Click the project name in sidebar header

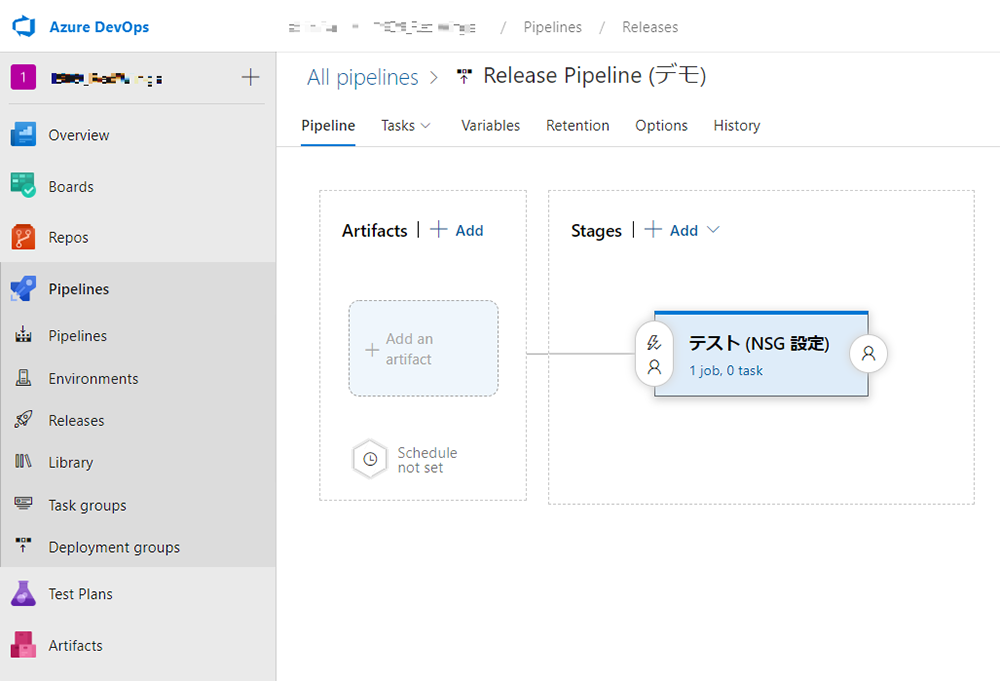click(107, 78)
